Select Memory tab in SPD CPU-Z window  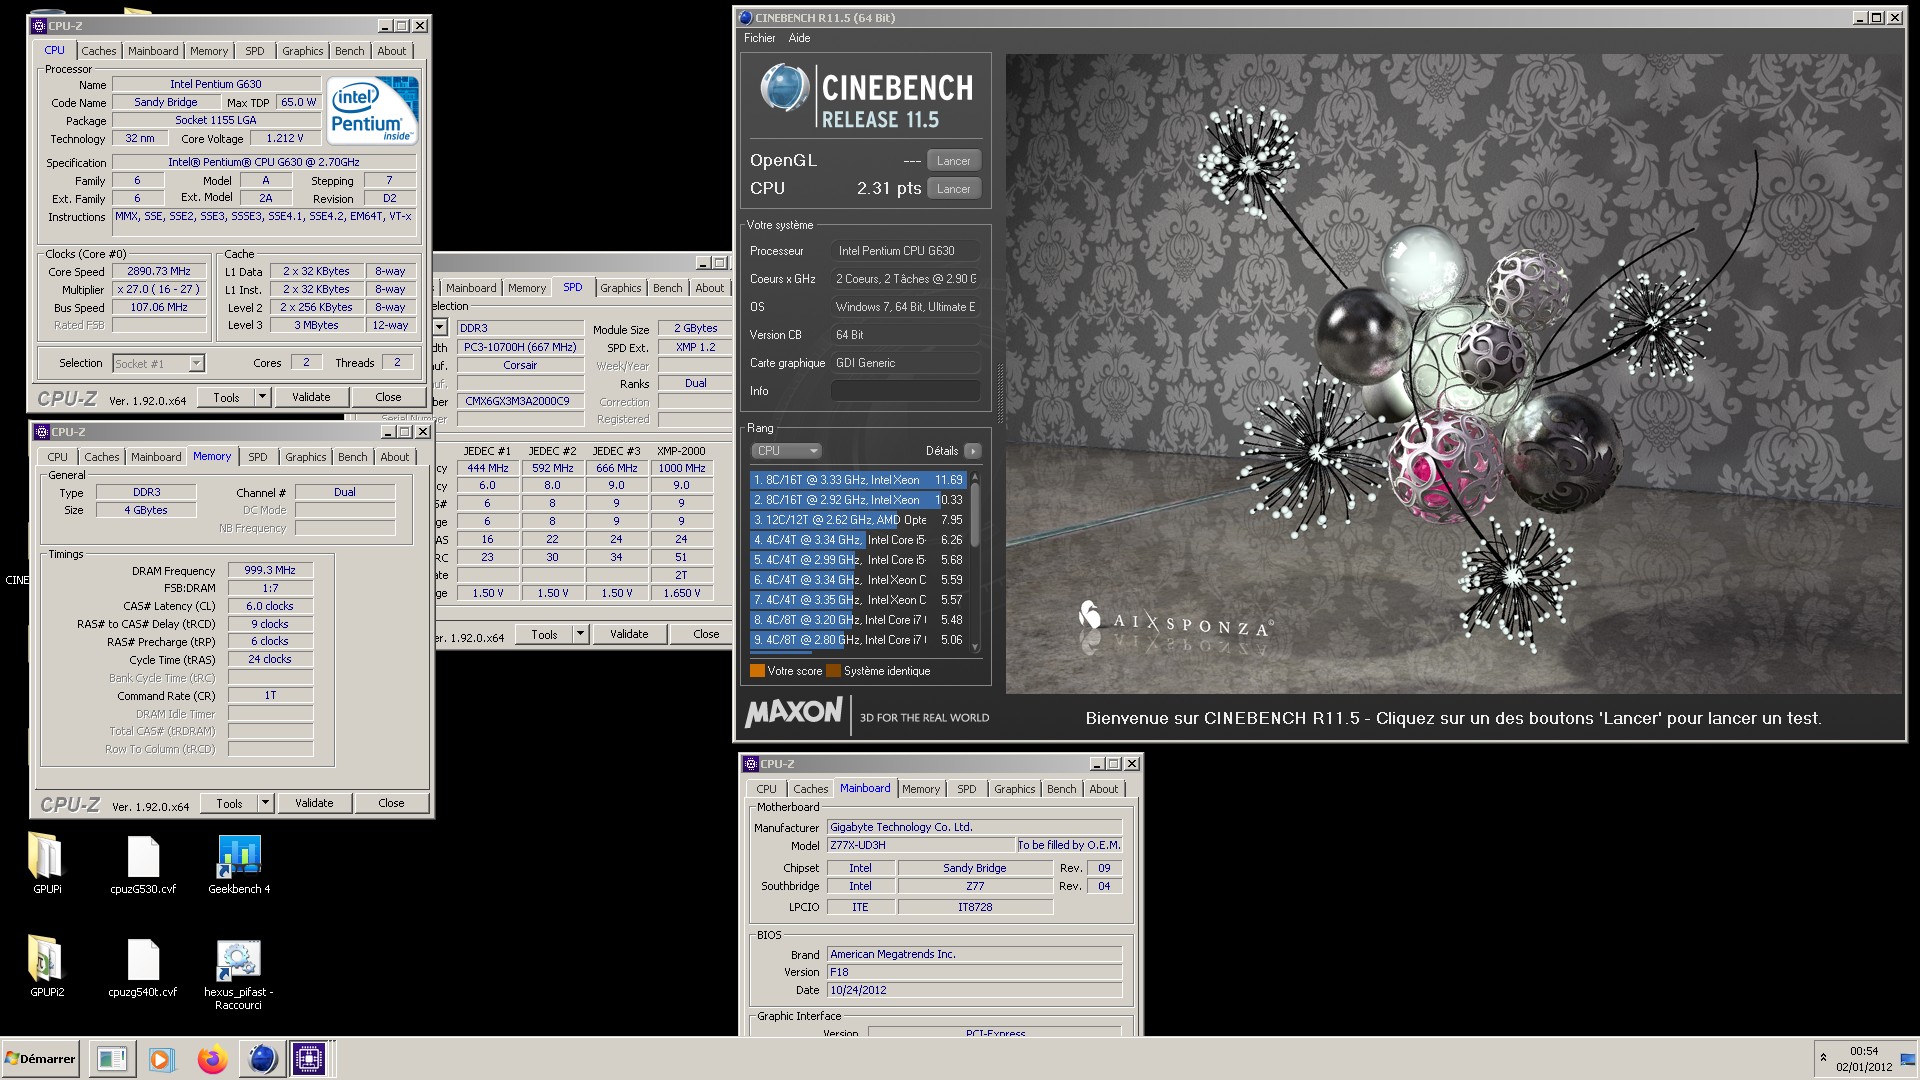point(527,288)
